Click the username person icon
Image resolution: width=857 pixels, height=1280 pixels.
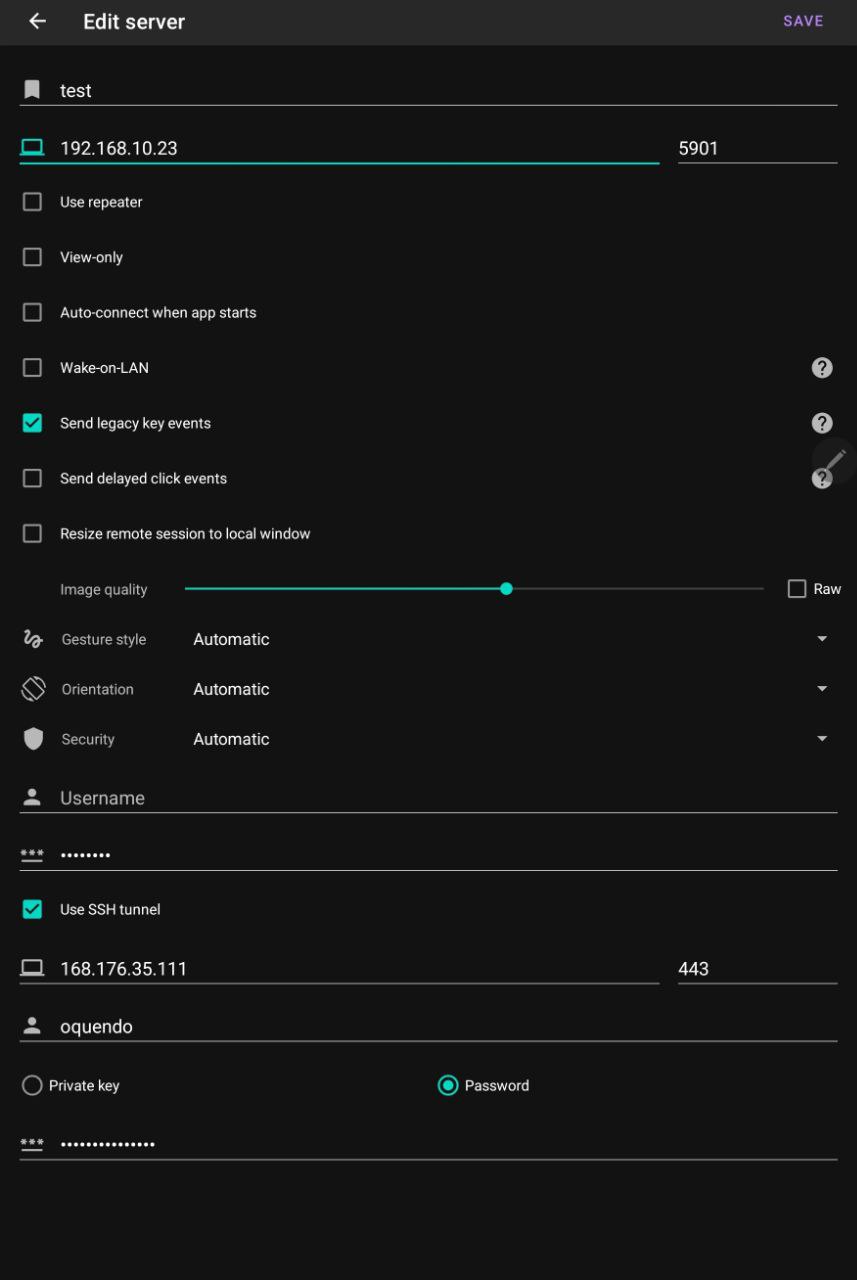tap(32, 797)
